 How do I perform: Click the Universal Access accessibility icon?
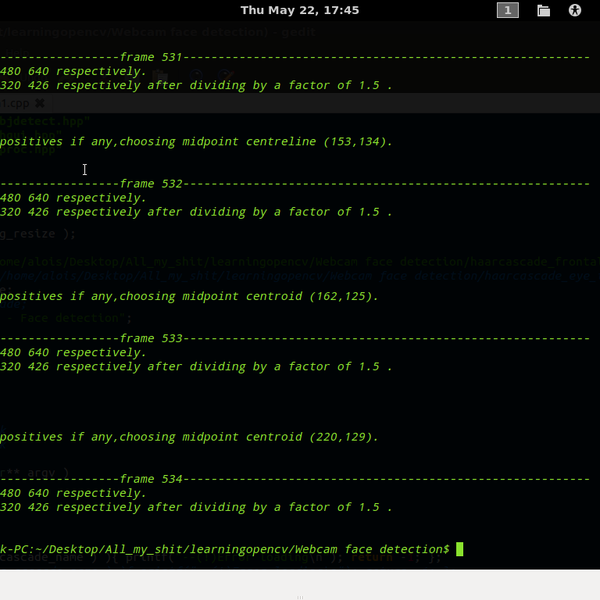pos(575,11)
